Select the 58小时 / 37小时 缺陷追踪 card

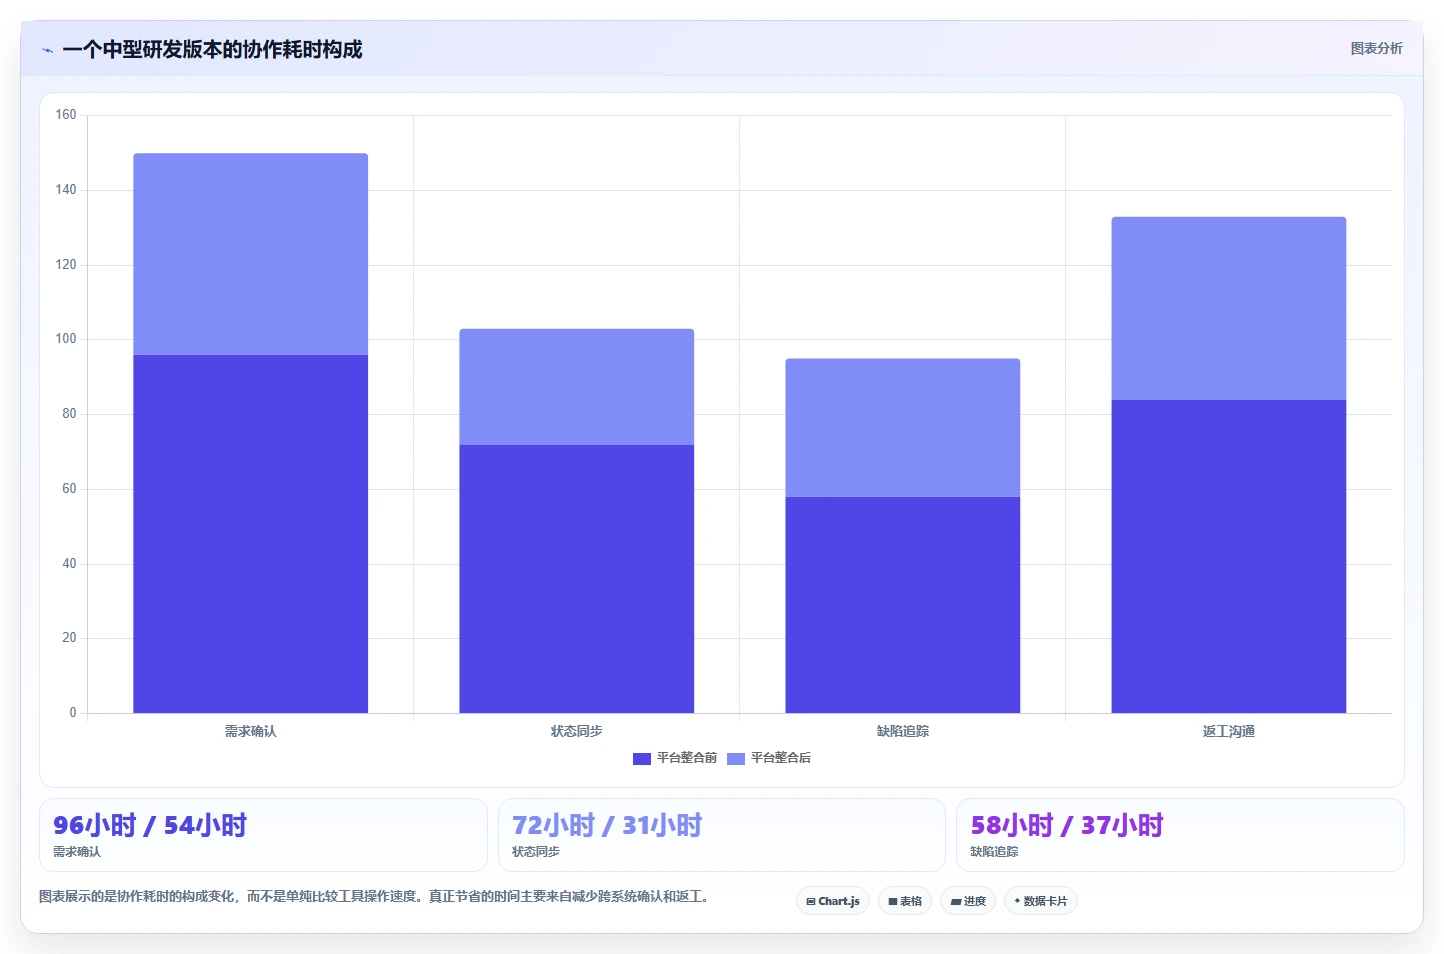point(1180,835)
